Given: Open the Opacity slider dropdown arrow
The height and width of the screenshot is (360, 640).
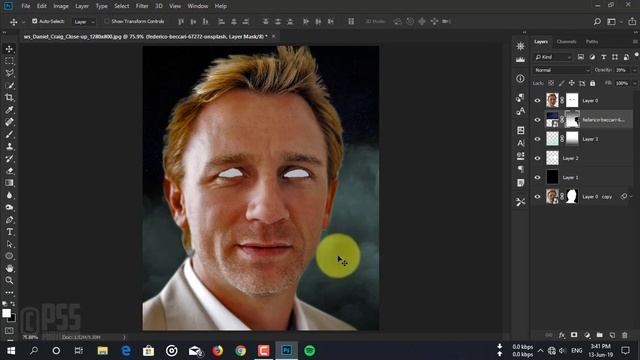Looking at the screenshot, I should coord(634,70).
